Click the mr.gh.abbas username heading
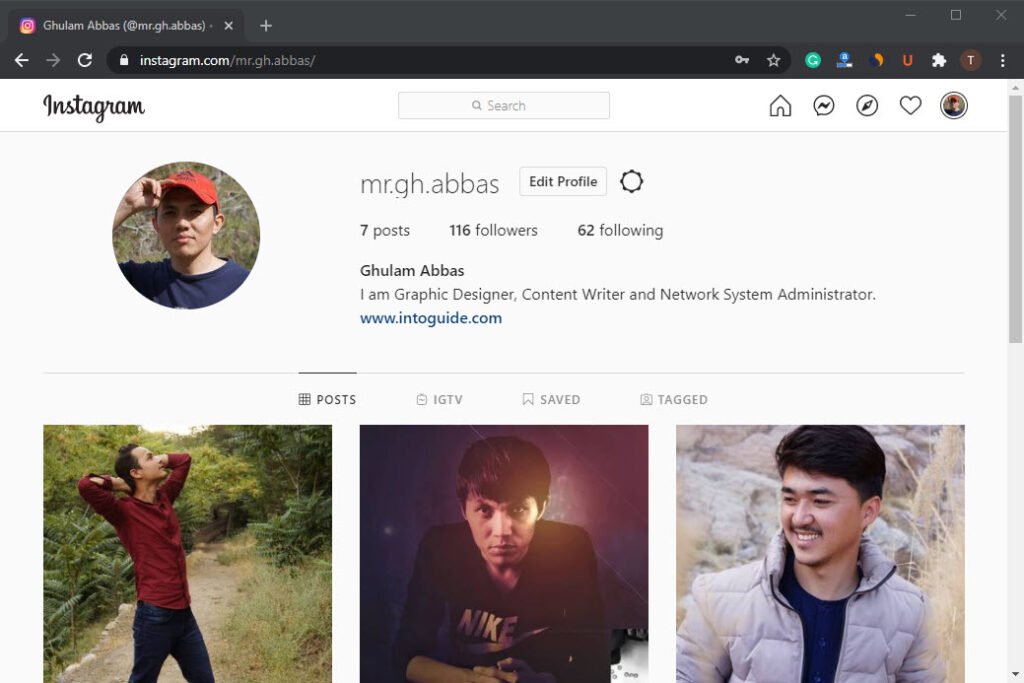This screenshot has height=683, width=1024. [x=429, y=184]
